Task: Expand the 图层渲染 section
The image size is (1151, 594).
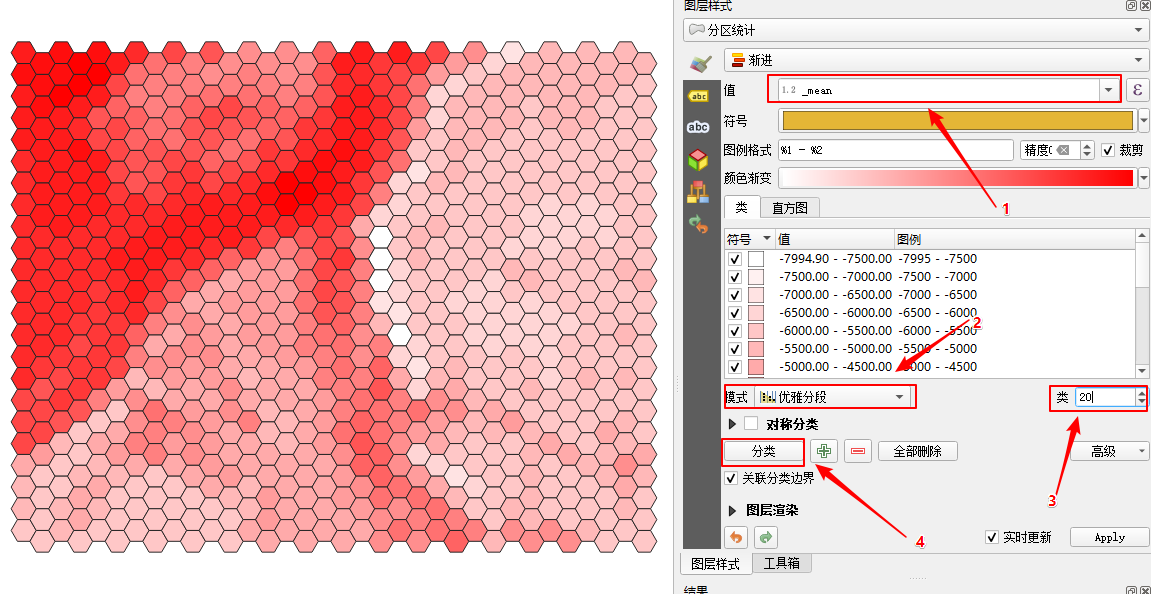Action: (732, 510)
